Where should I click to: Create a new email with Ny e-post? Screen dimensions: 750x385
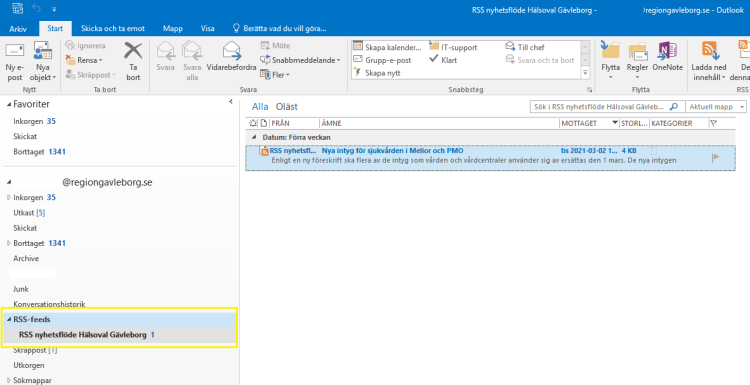pyautogui.click(x=14, y=61)
